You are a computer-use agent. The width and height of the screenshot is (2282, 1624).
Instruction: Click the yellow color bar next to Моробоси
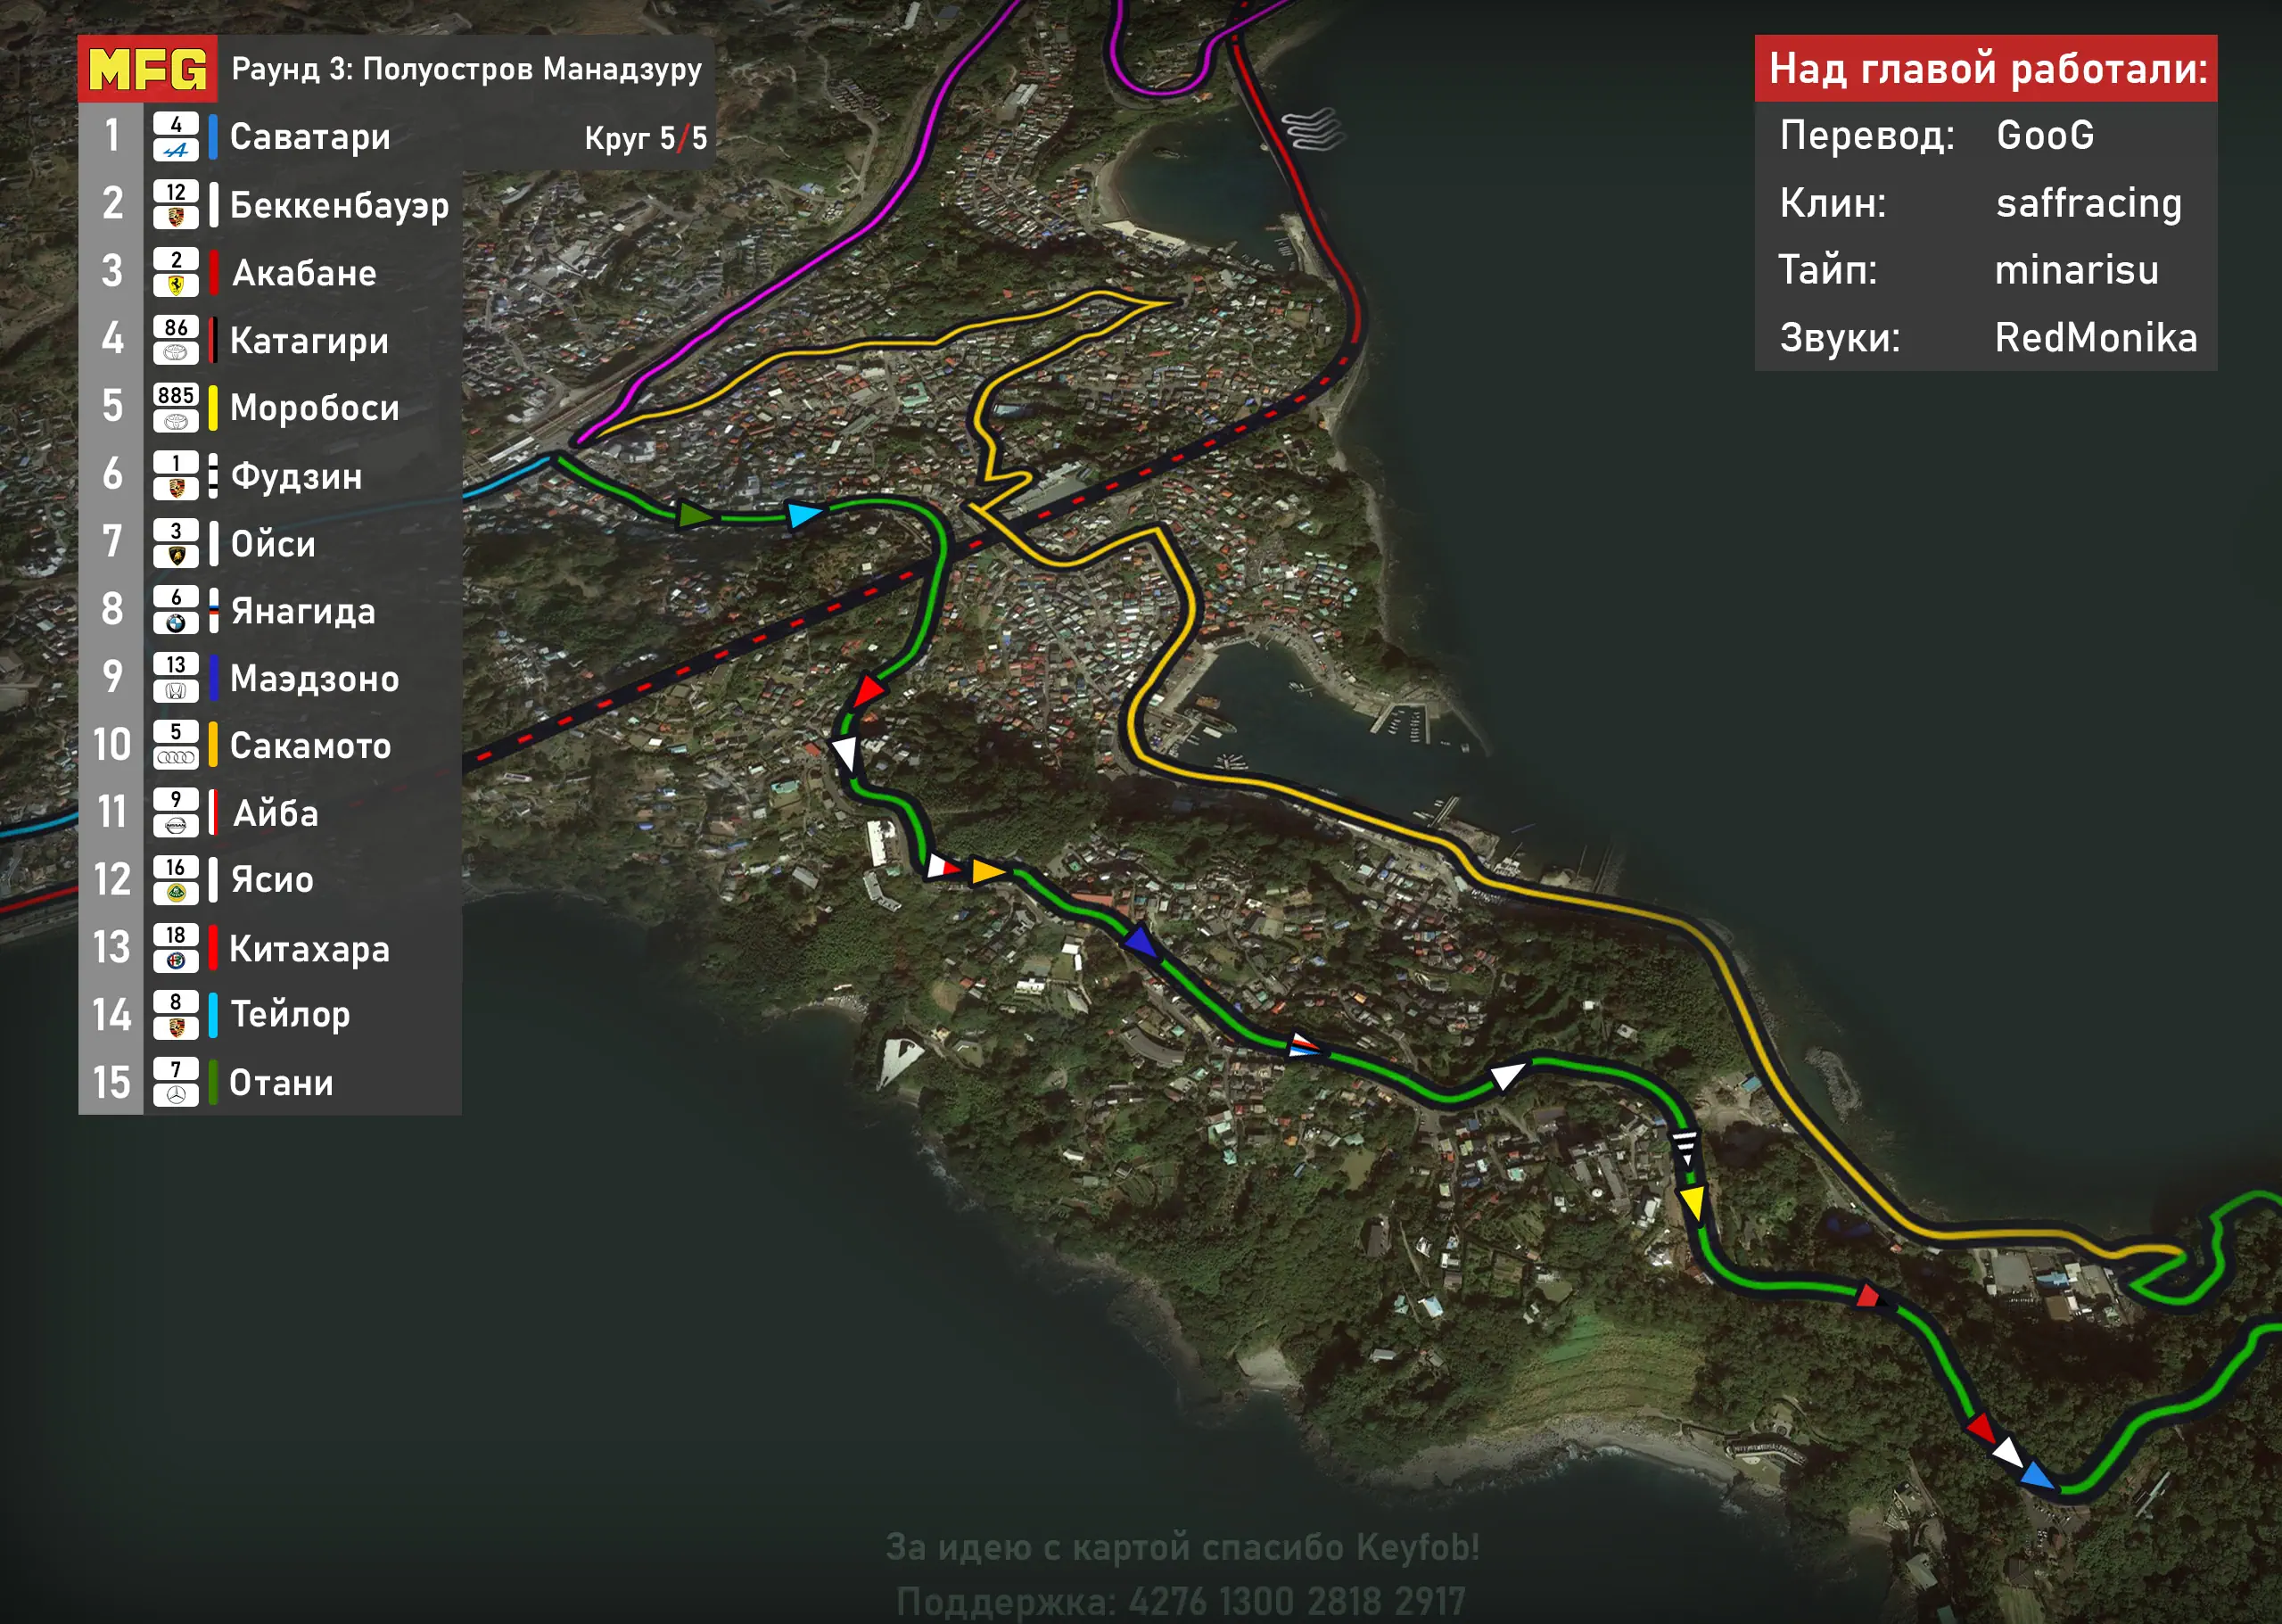pyautogui.click(x=213, y=408)
